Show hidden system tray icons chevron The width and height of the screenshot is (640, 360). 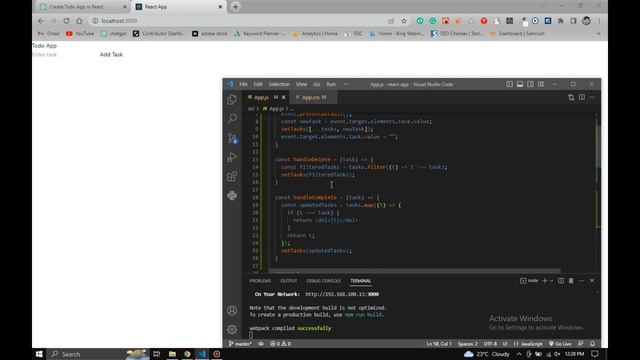click(519, 354)
